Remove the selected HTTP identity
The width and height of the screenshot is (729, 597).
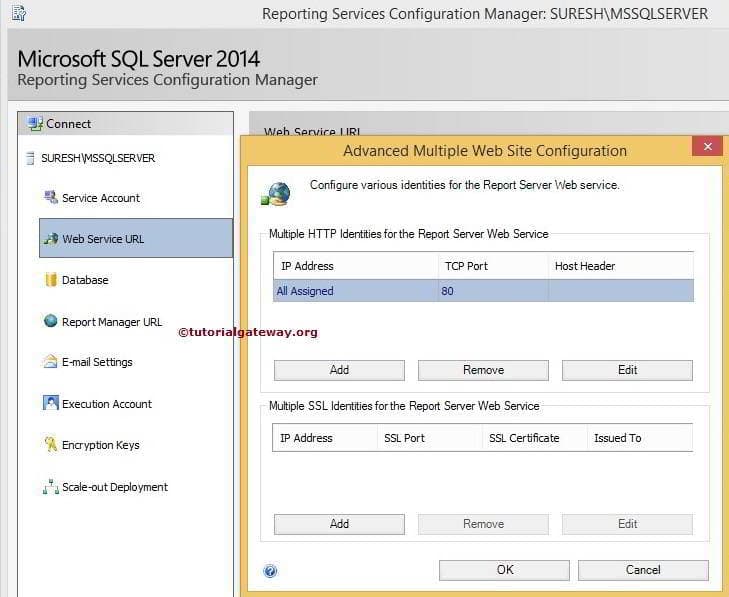click(x=483, y=370)
